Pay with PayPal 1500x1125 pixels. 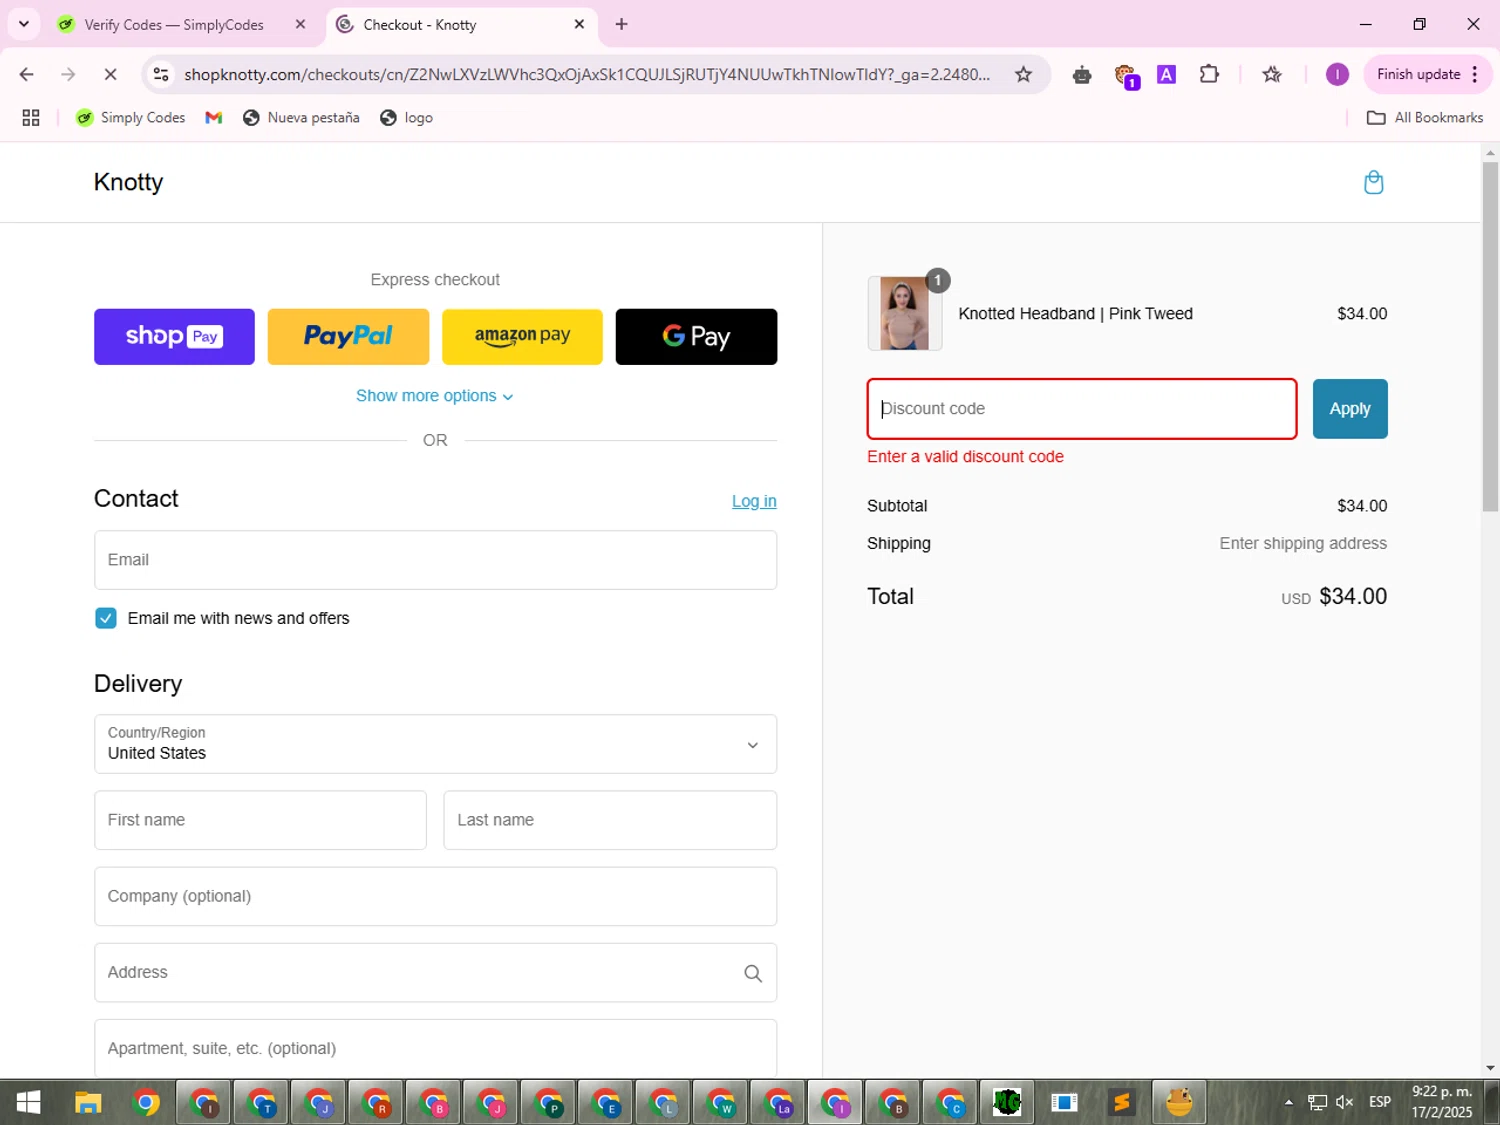(x=348, y=337)
